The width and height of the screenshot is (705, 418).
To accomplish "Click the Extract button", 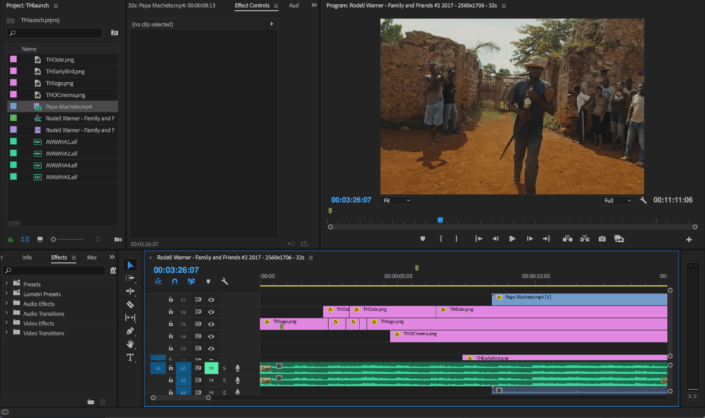I will coord(585,239).
